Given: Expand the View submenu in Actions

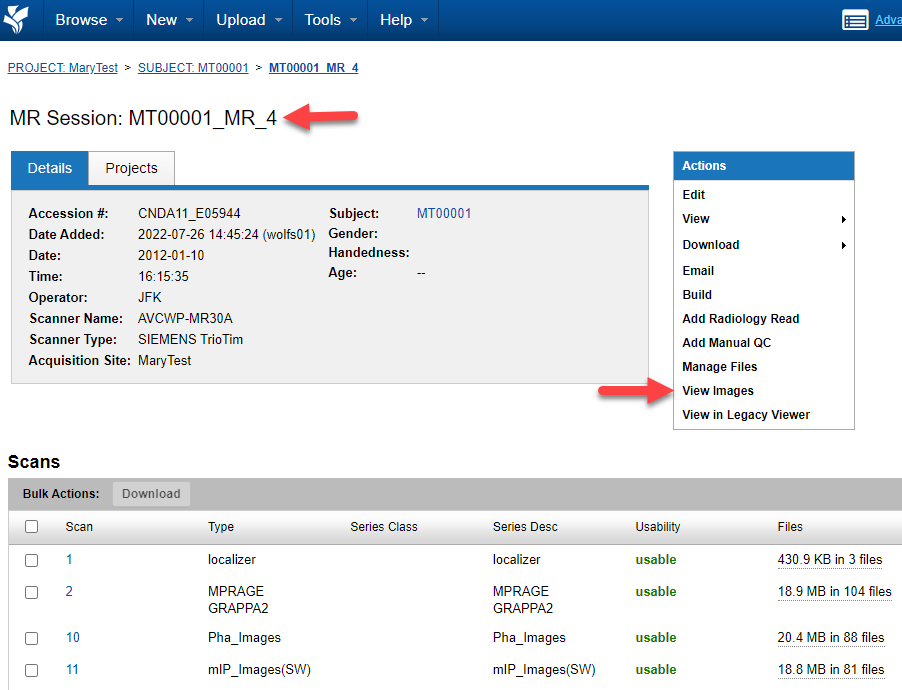Looking at the screenshot, I should click(x=764, y=219).
